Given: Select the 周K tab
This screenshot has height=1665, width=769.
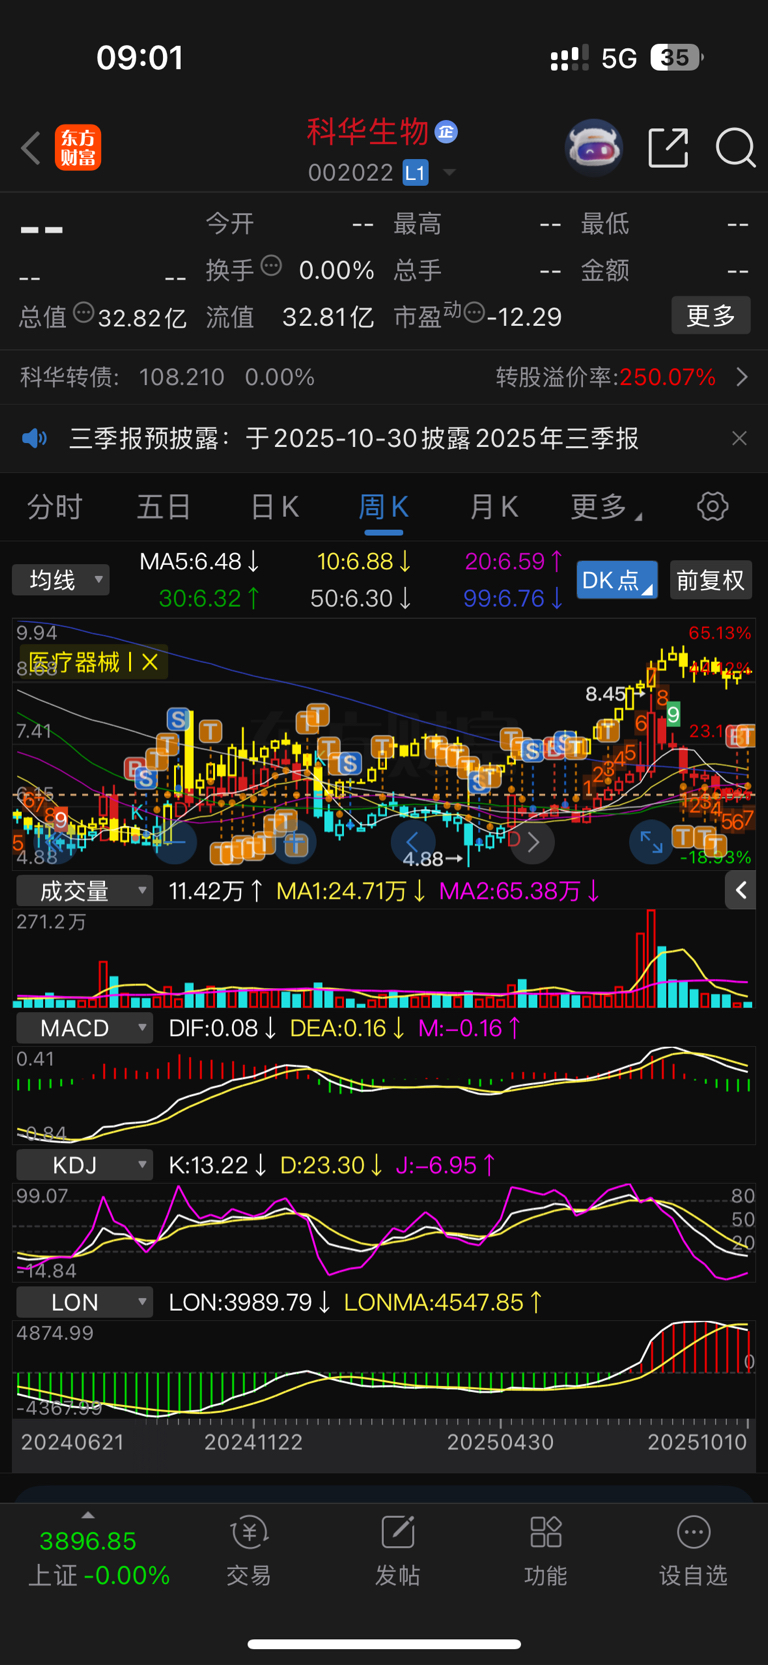Looking at the screenshot, I should tap(383, 507).
